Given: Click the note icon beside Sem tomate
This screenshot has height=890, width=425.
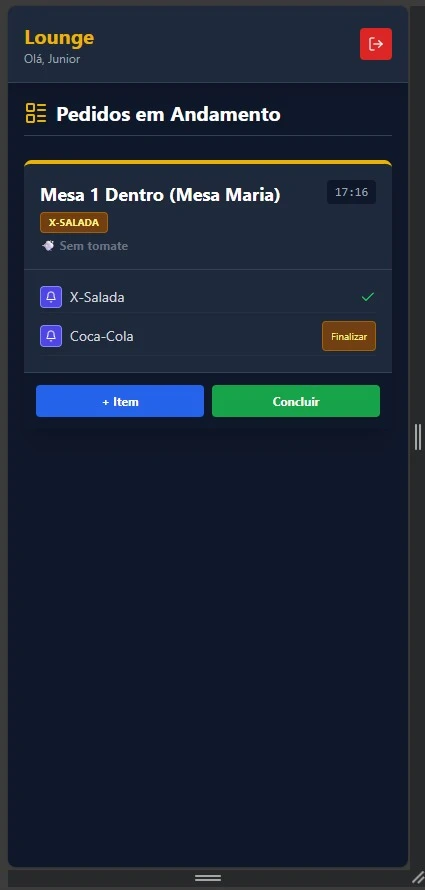Looking at the screenshot, I should 48,246.
